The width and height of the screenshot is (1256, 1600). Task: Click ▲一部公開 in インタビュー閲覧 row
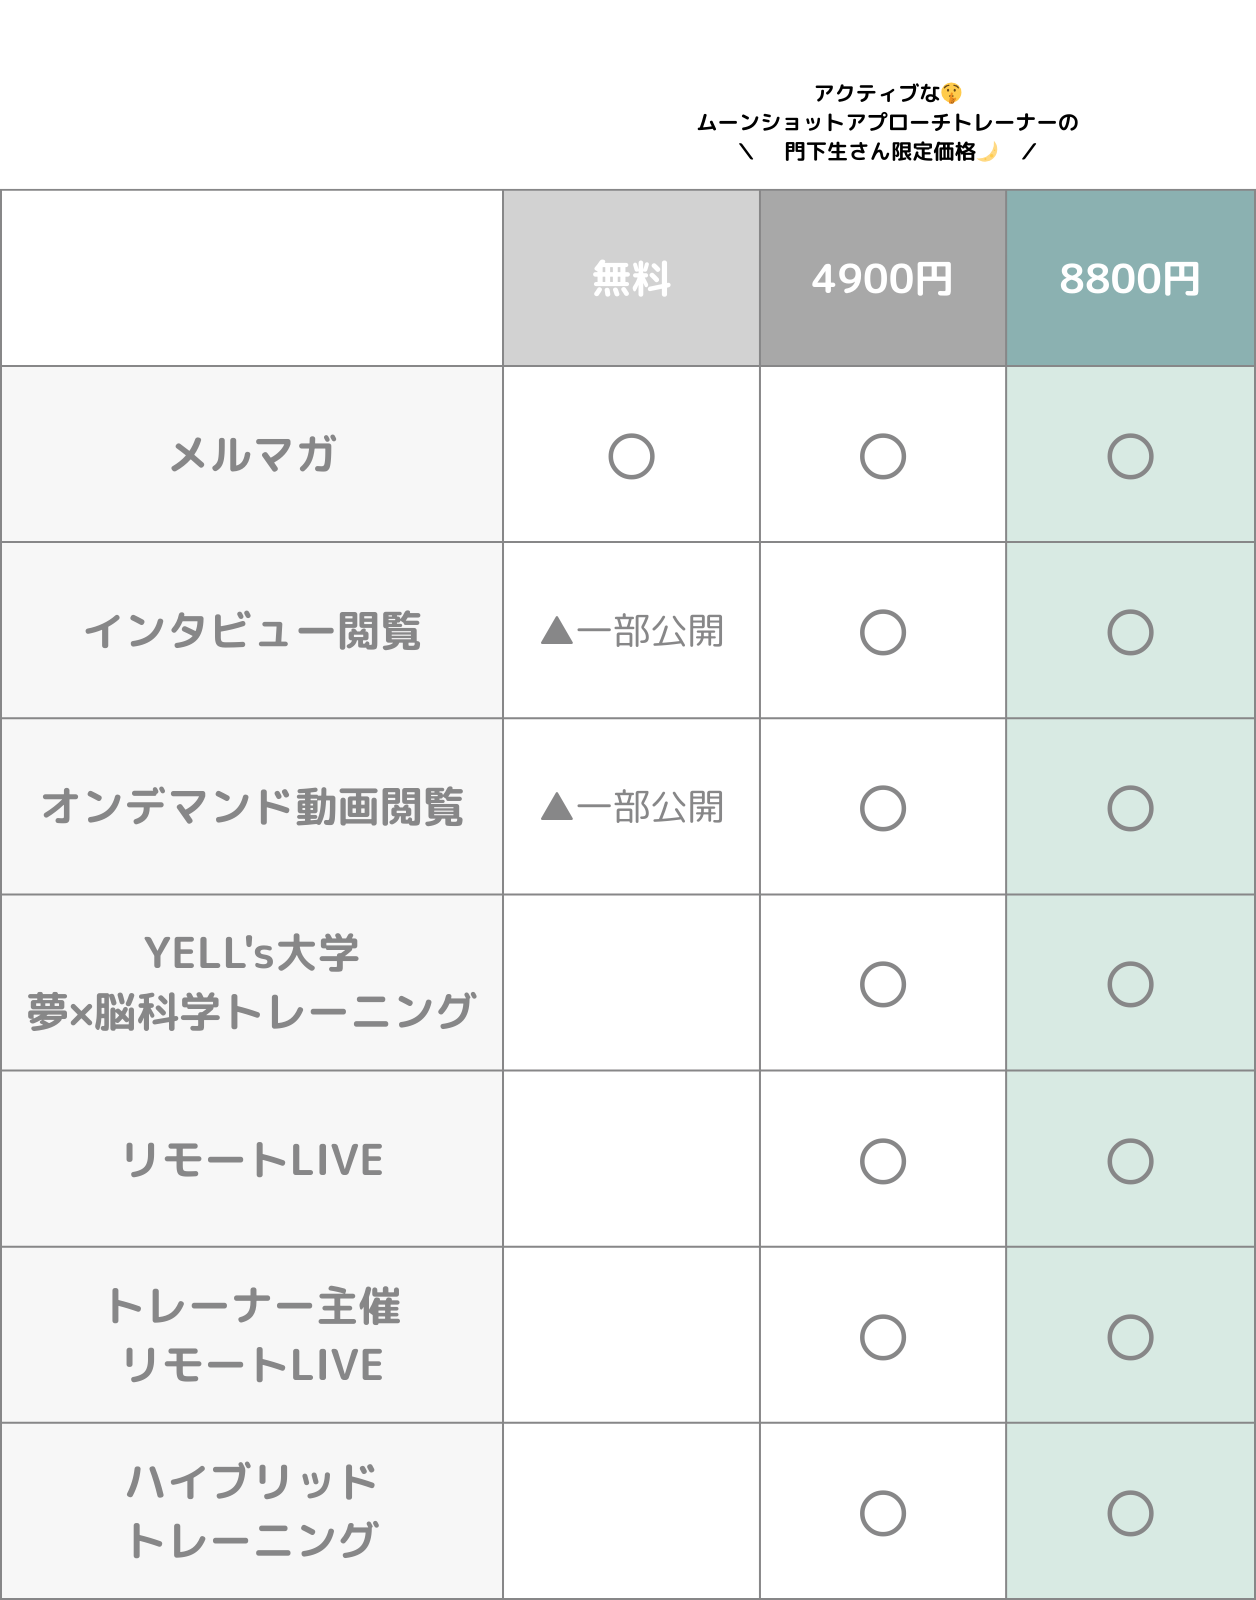[632, 632]
